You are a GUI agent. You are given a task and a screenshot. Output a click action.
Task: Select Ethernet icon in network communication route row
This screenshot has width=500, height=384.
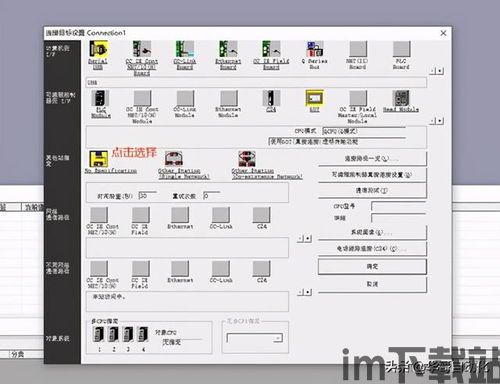(x=180, y=215)
